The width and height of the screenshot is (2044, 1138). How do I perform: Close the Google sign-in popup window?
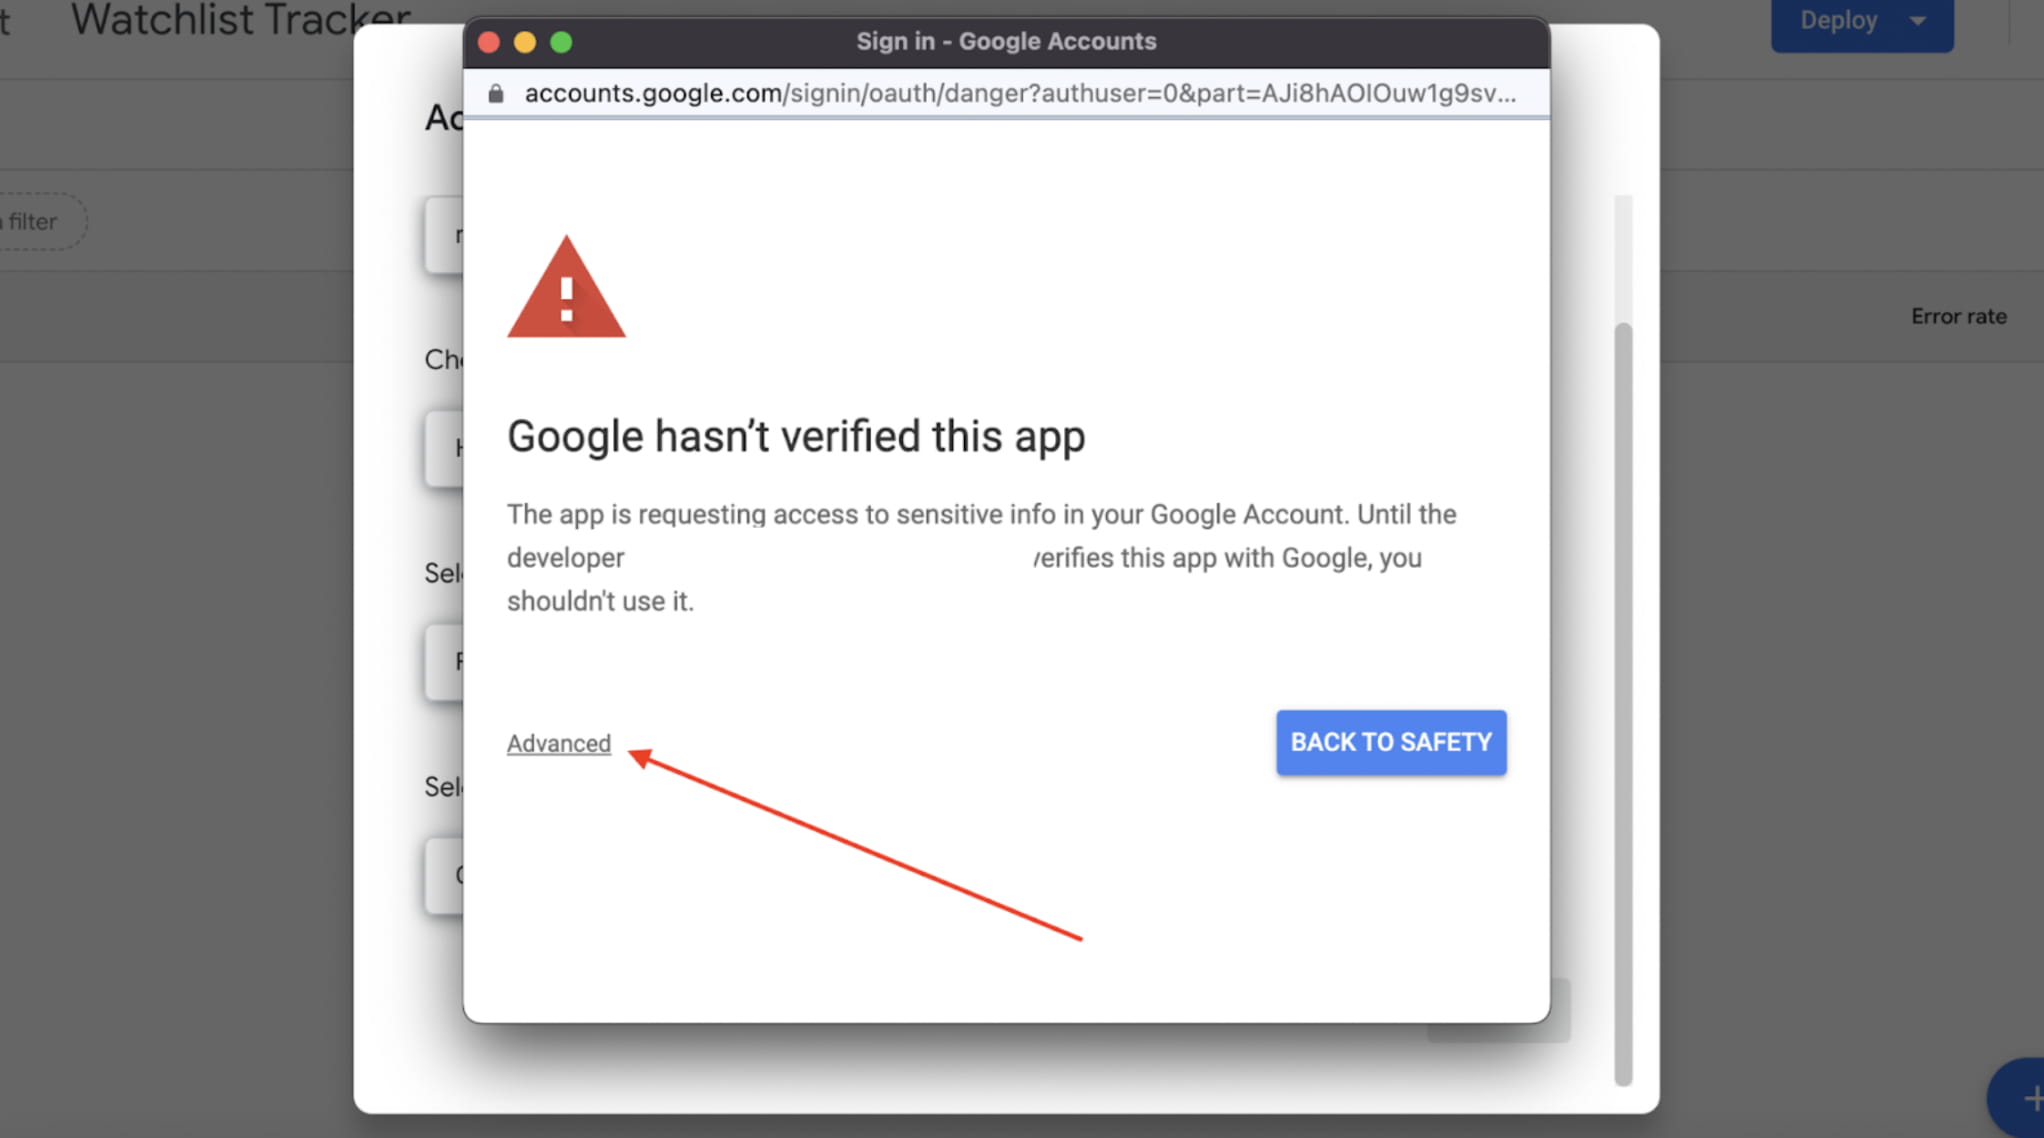(489, 42)
